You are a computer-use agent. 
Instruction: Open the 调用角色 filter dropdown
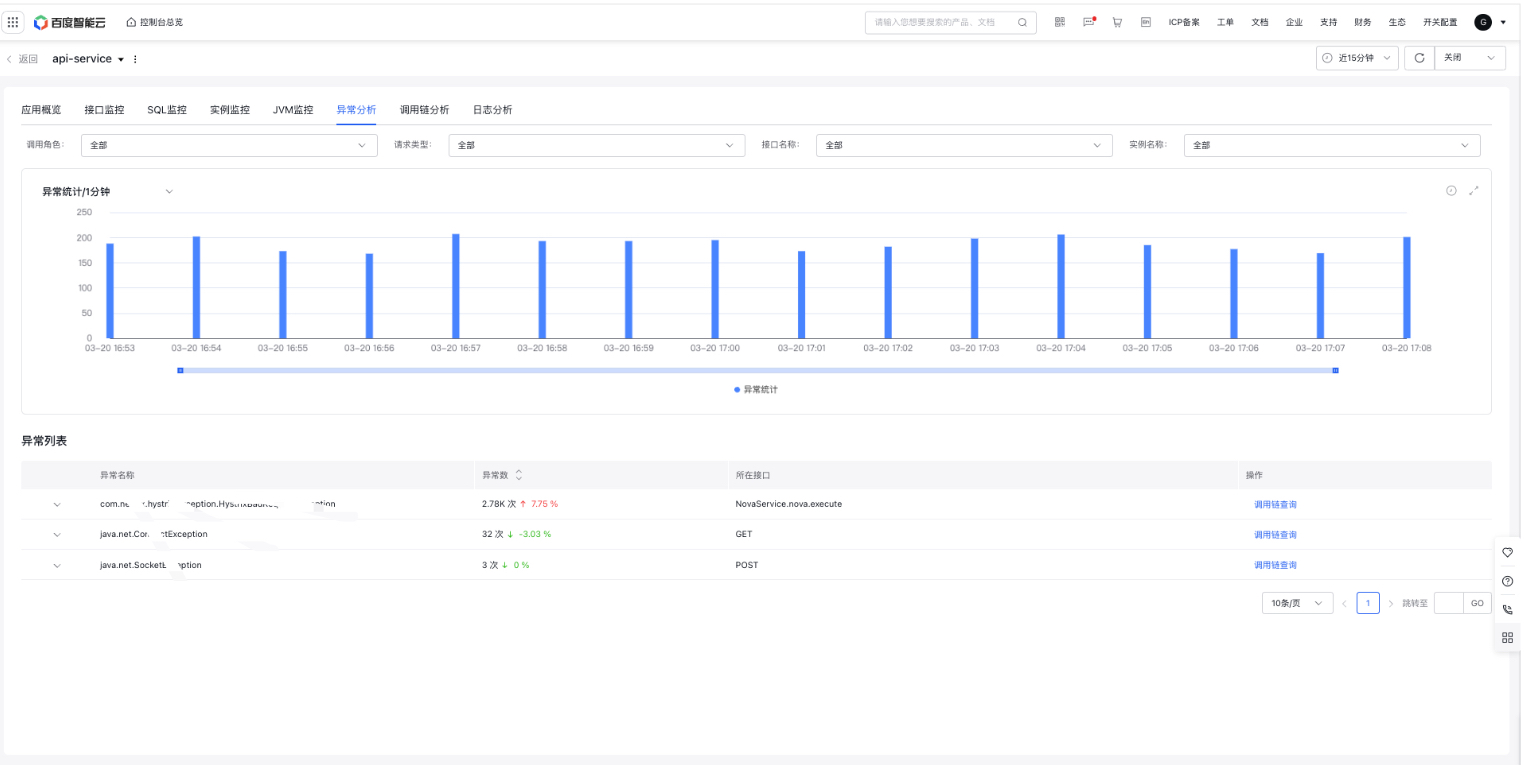(229, 145)
